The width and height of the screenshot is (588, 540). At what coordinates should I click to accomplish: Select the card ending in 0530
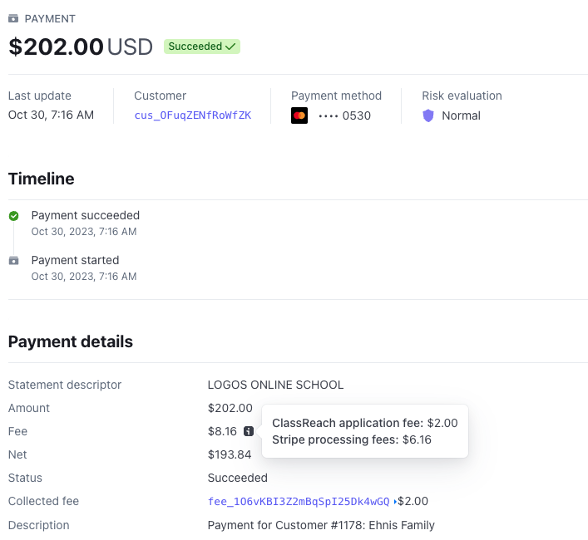point(344,116)
